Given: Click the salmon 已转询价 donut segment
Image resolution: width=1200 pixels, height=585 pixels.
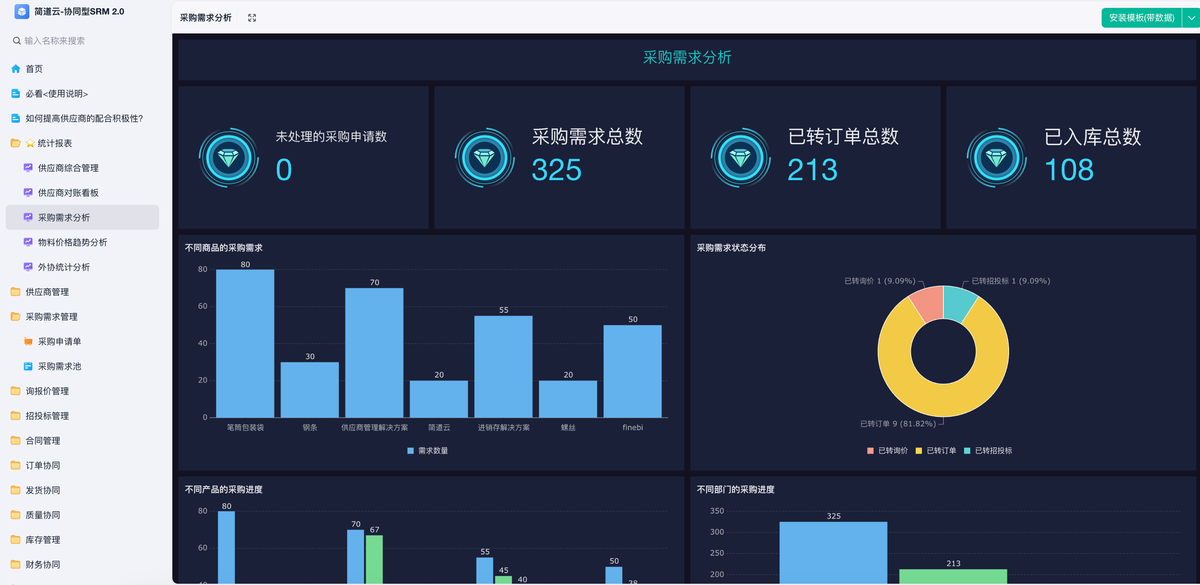Looking at the screenshot, I should [927, 304].
